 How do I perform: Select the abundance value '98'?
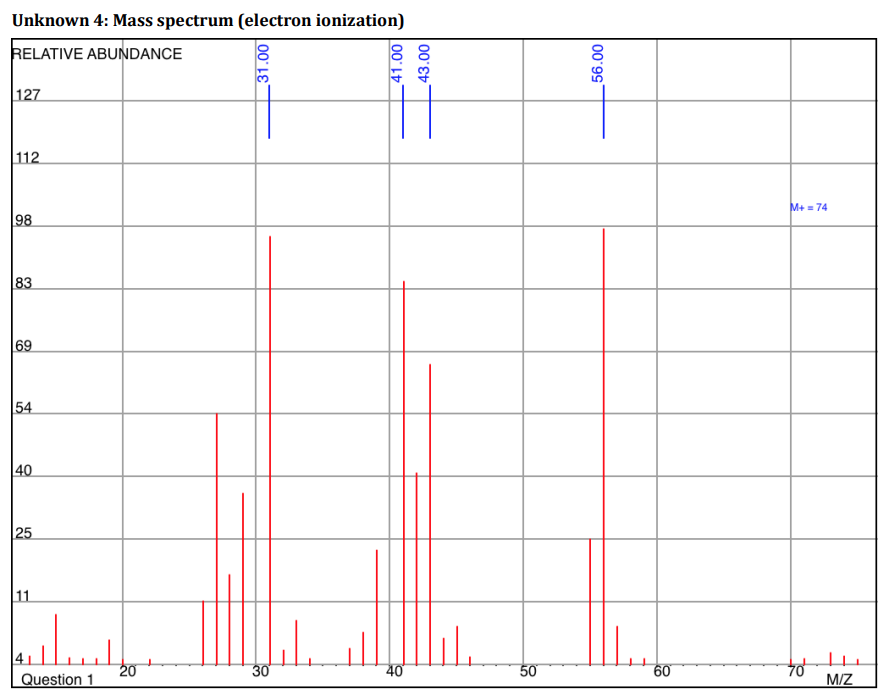(x=23, y=220)
